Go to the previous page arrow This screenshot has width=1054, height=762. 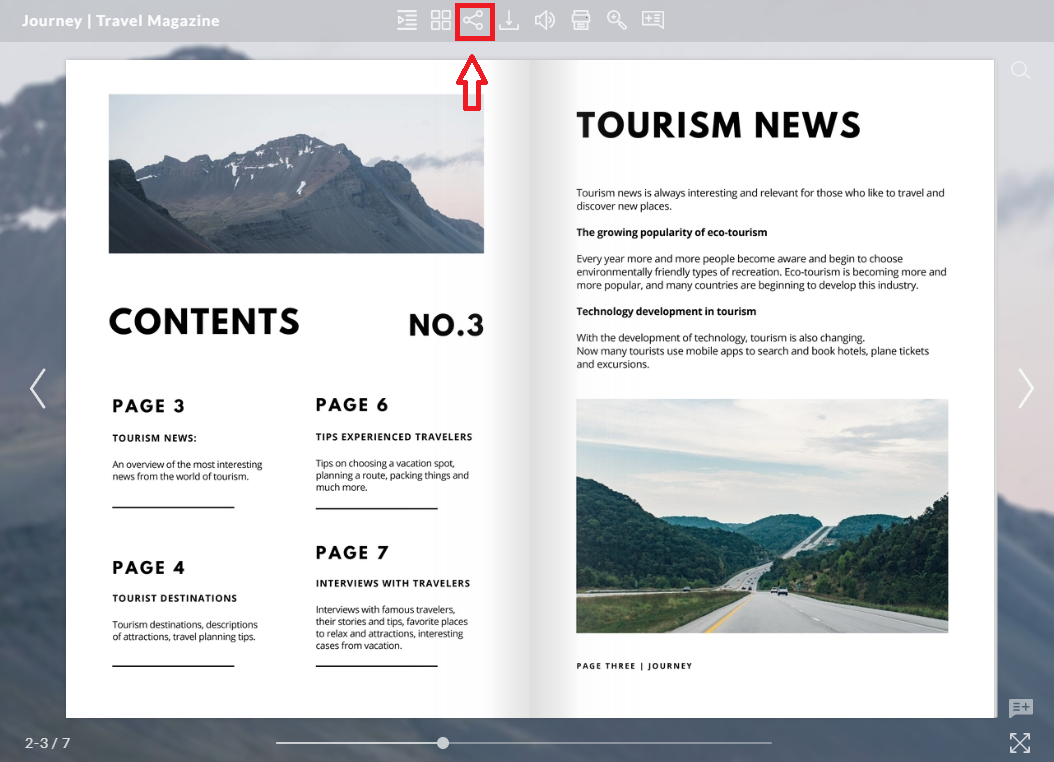click(x=38, y=388)
